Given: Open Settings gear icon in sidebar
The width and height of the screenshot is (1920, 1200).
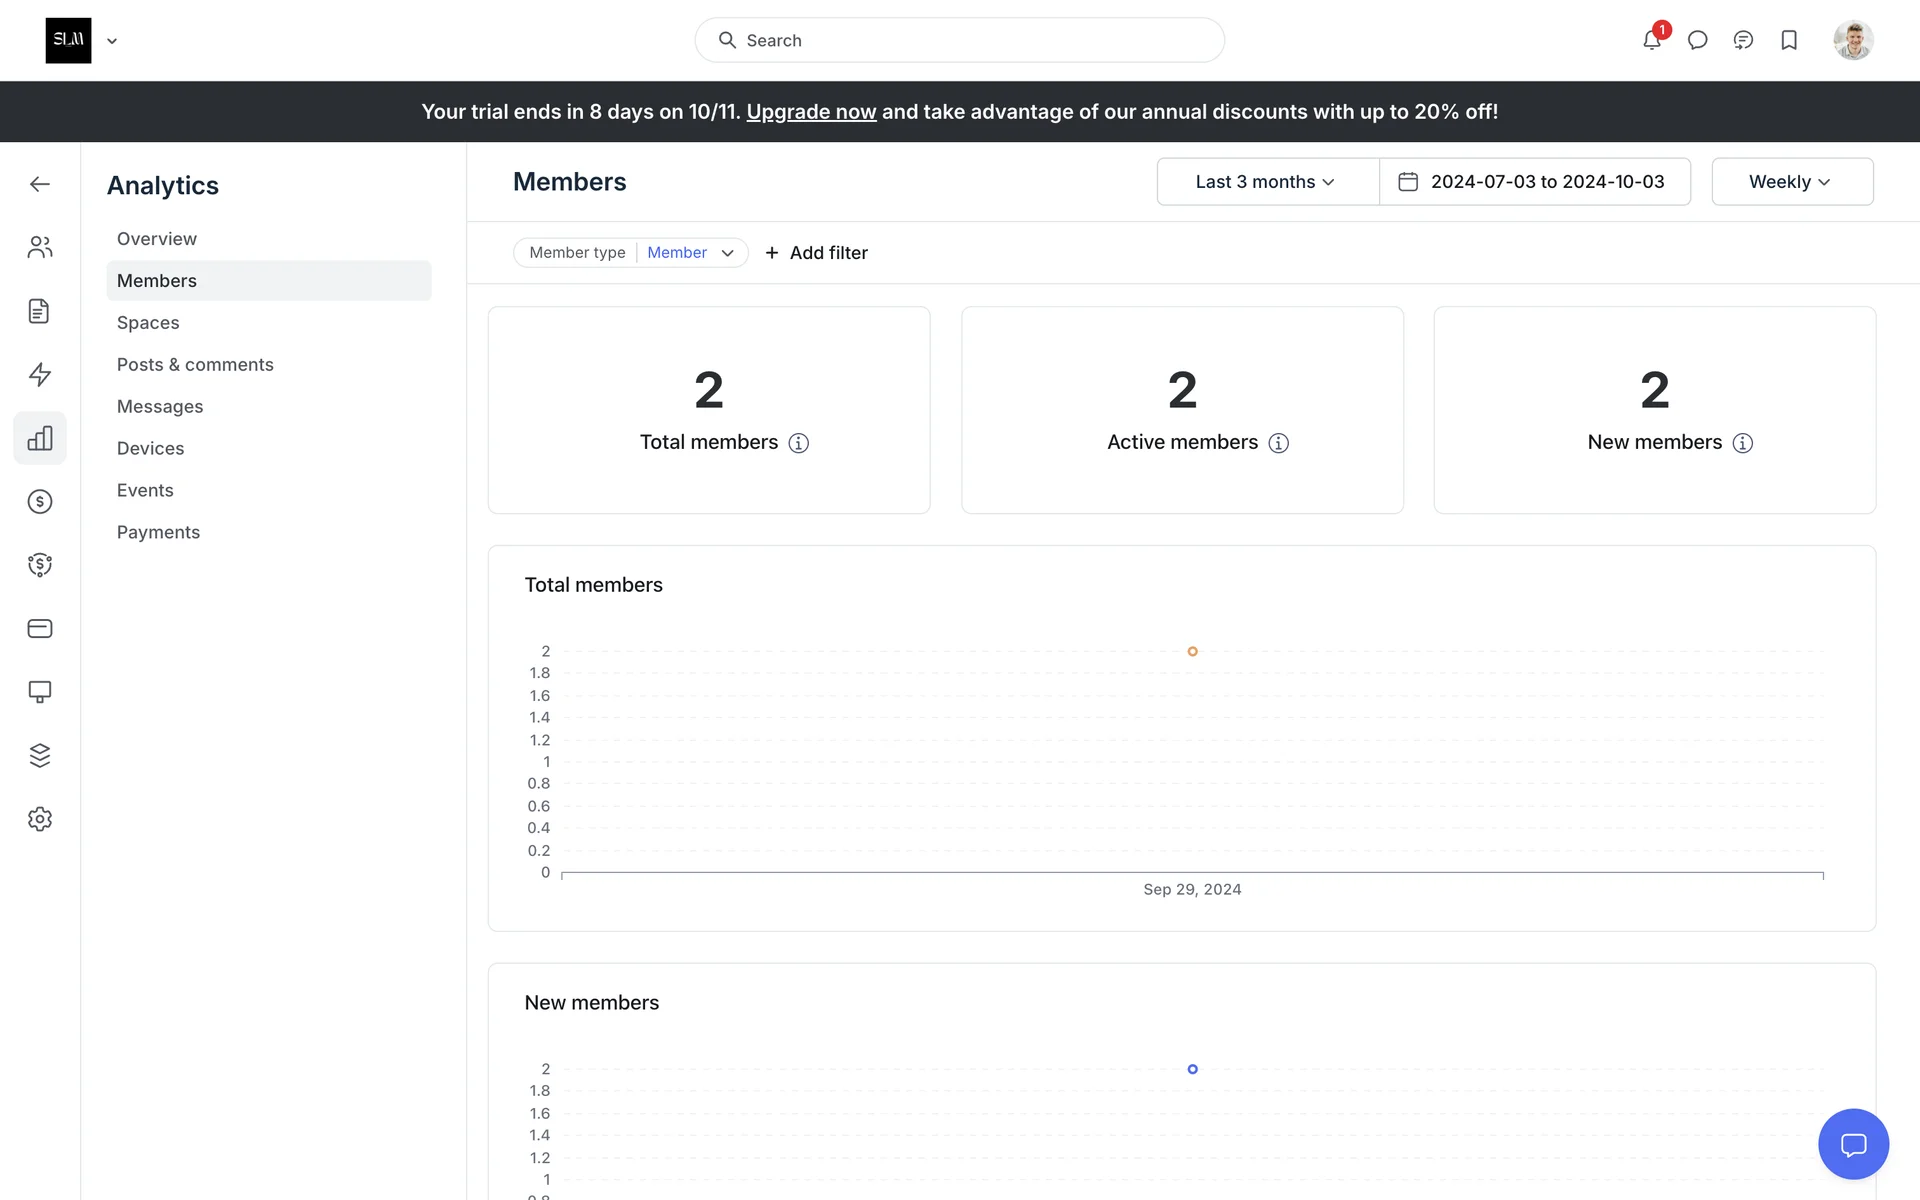Looking at the screenshot, I should [40, 819].
